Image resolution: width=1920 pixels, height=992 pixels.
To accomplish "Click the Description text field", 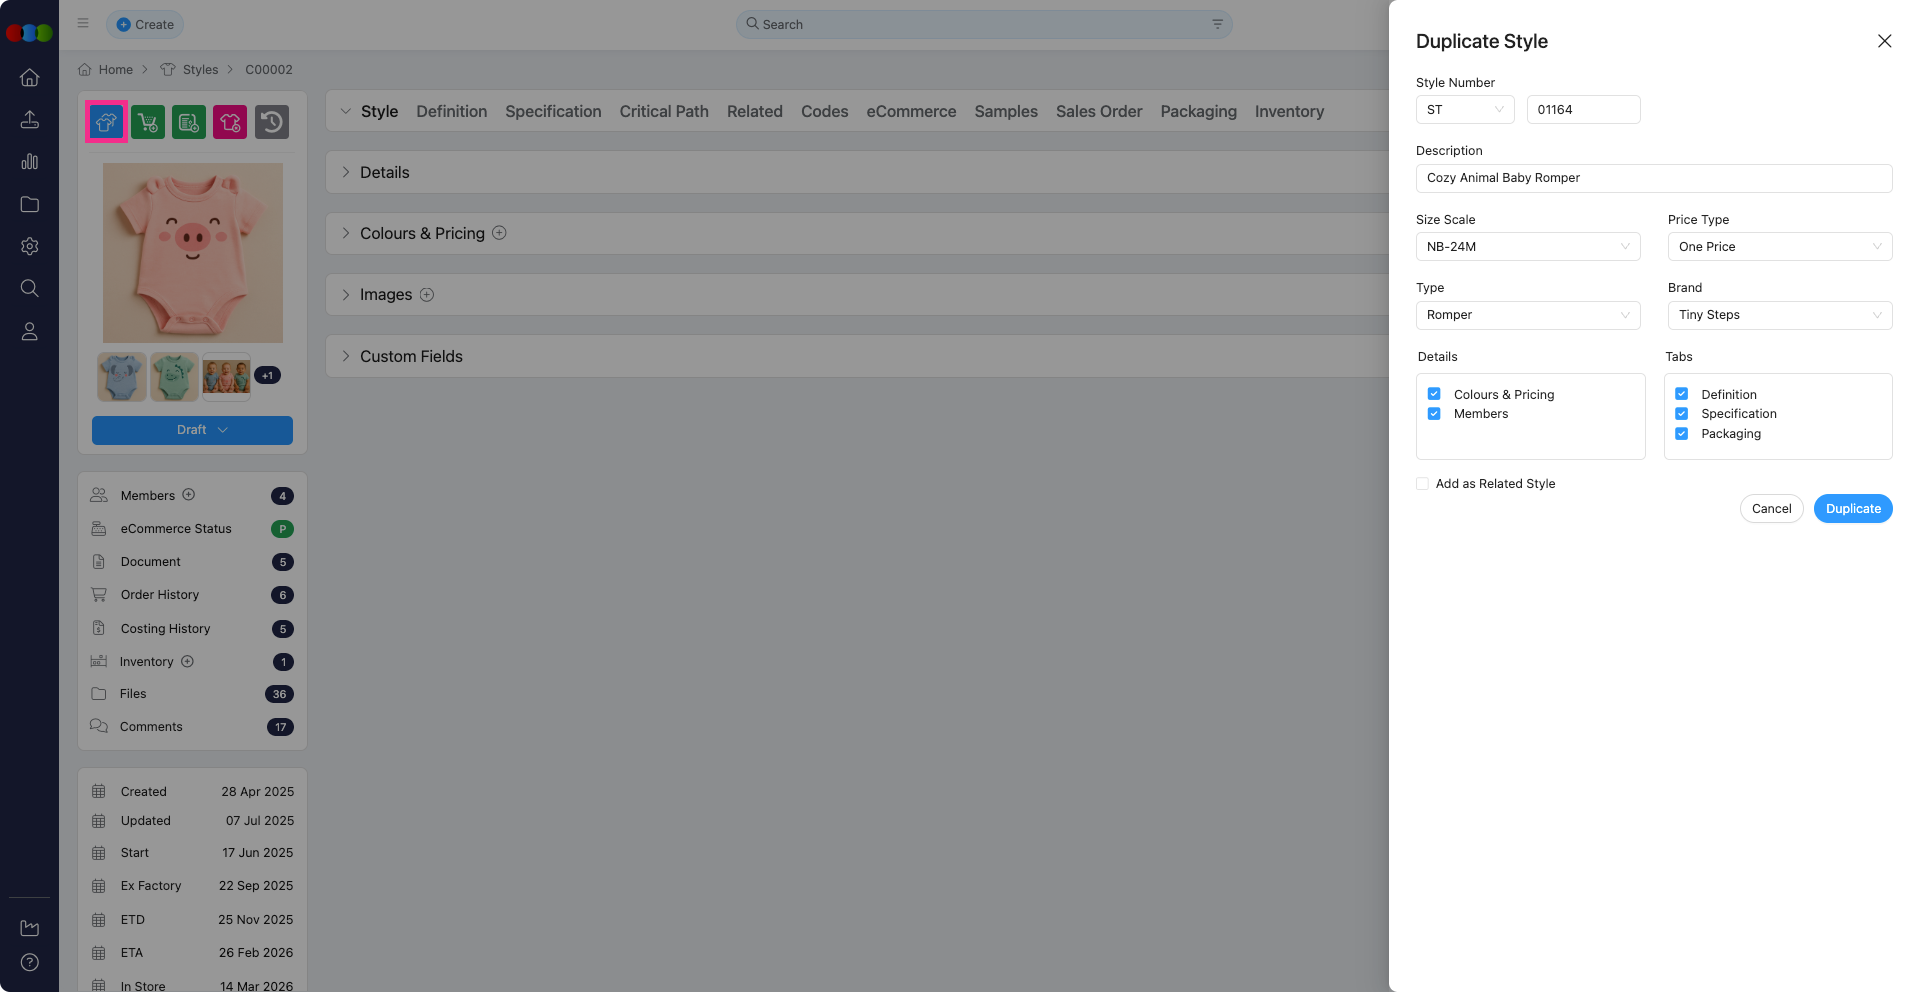I will [x=1653, y=178].
